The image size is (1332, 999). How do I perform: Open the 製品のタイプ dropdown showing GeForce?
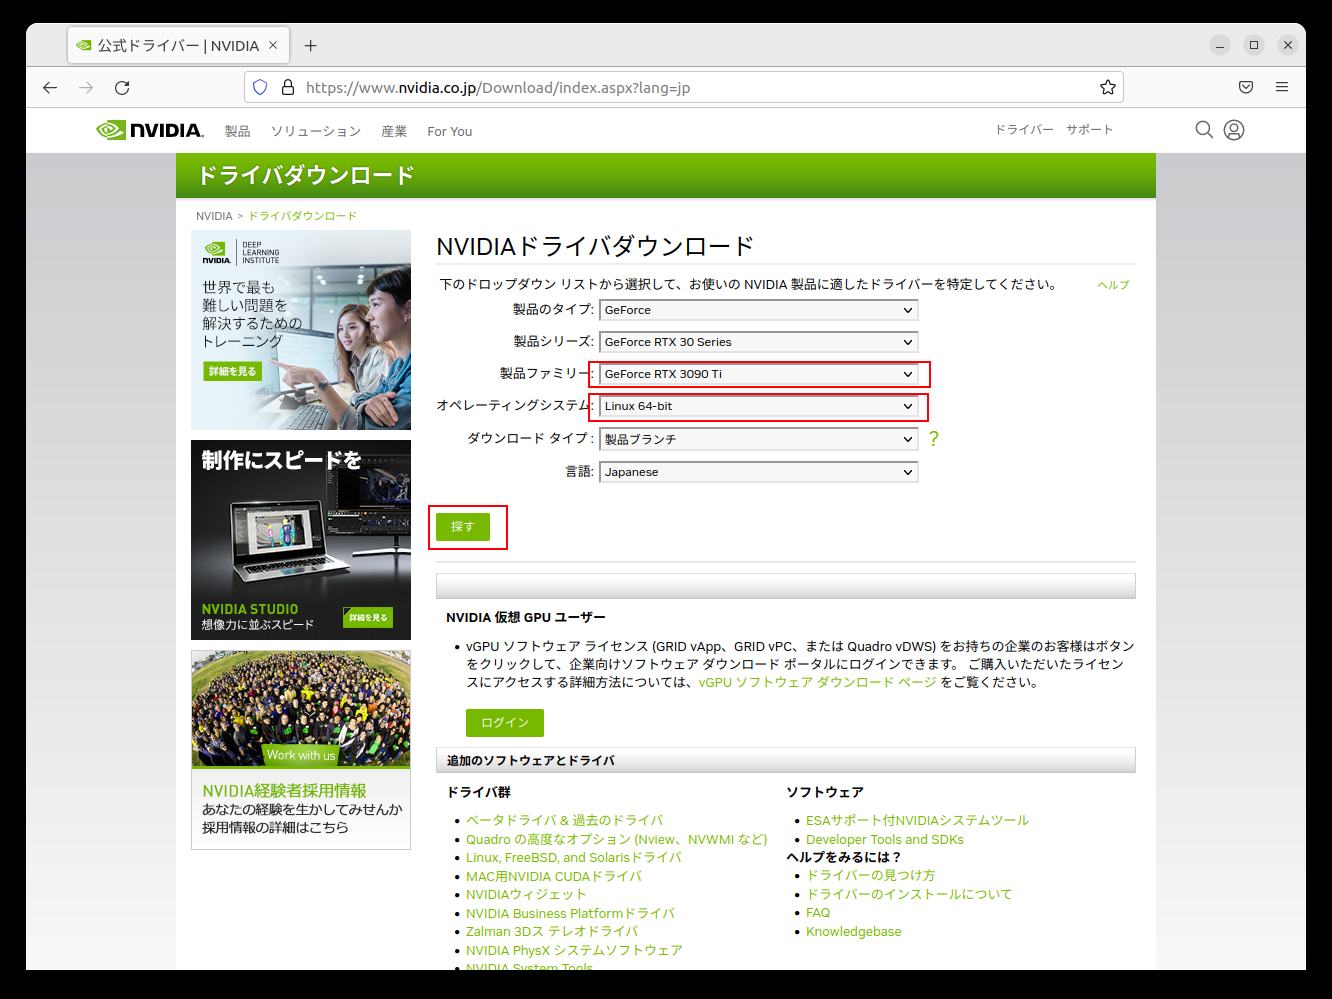(x=759, y=310)
